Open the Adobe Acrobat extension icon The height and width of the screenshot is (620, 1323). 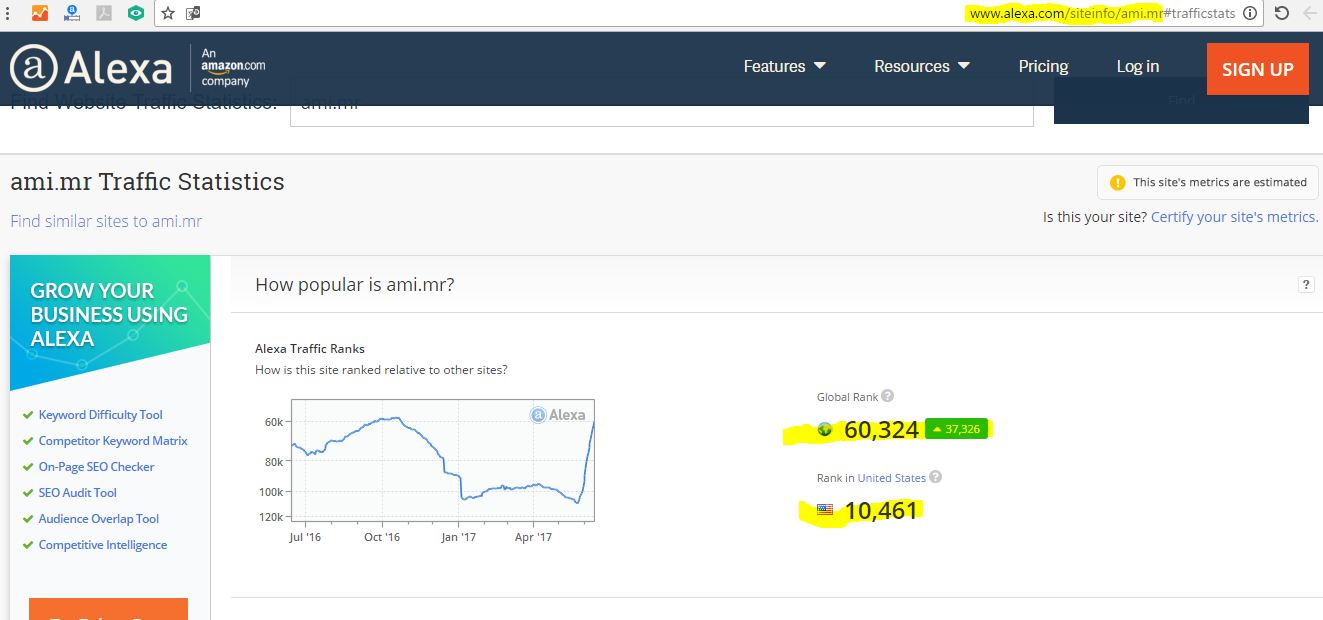pyautogui.click(x=103, y=13)
